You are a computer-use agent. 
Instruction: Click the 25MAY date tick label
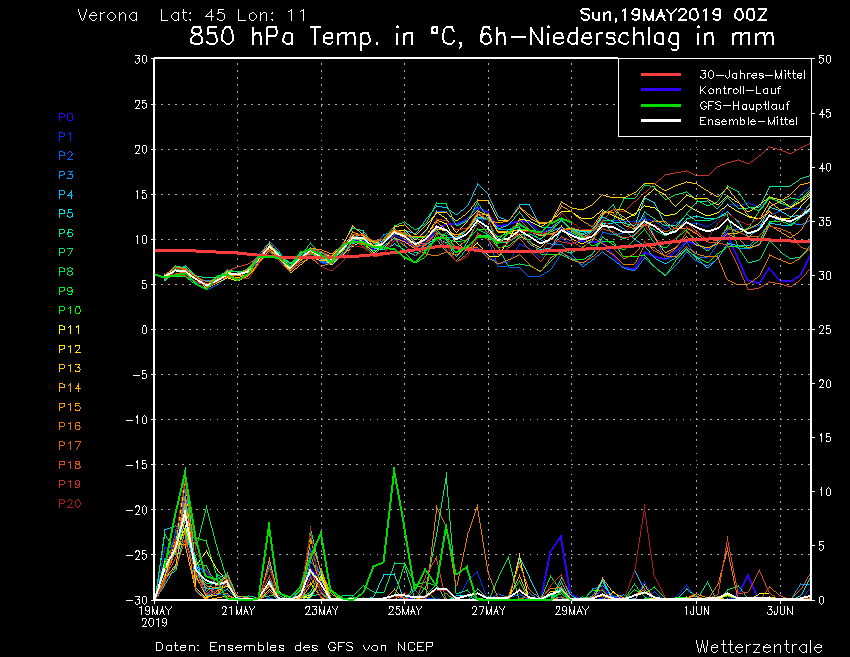(x=405, y=610)
